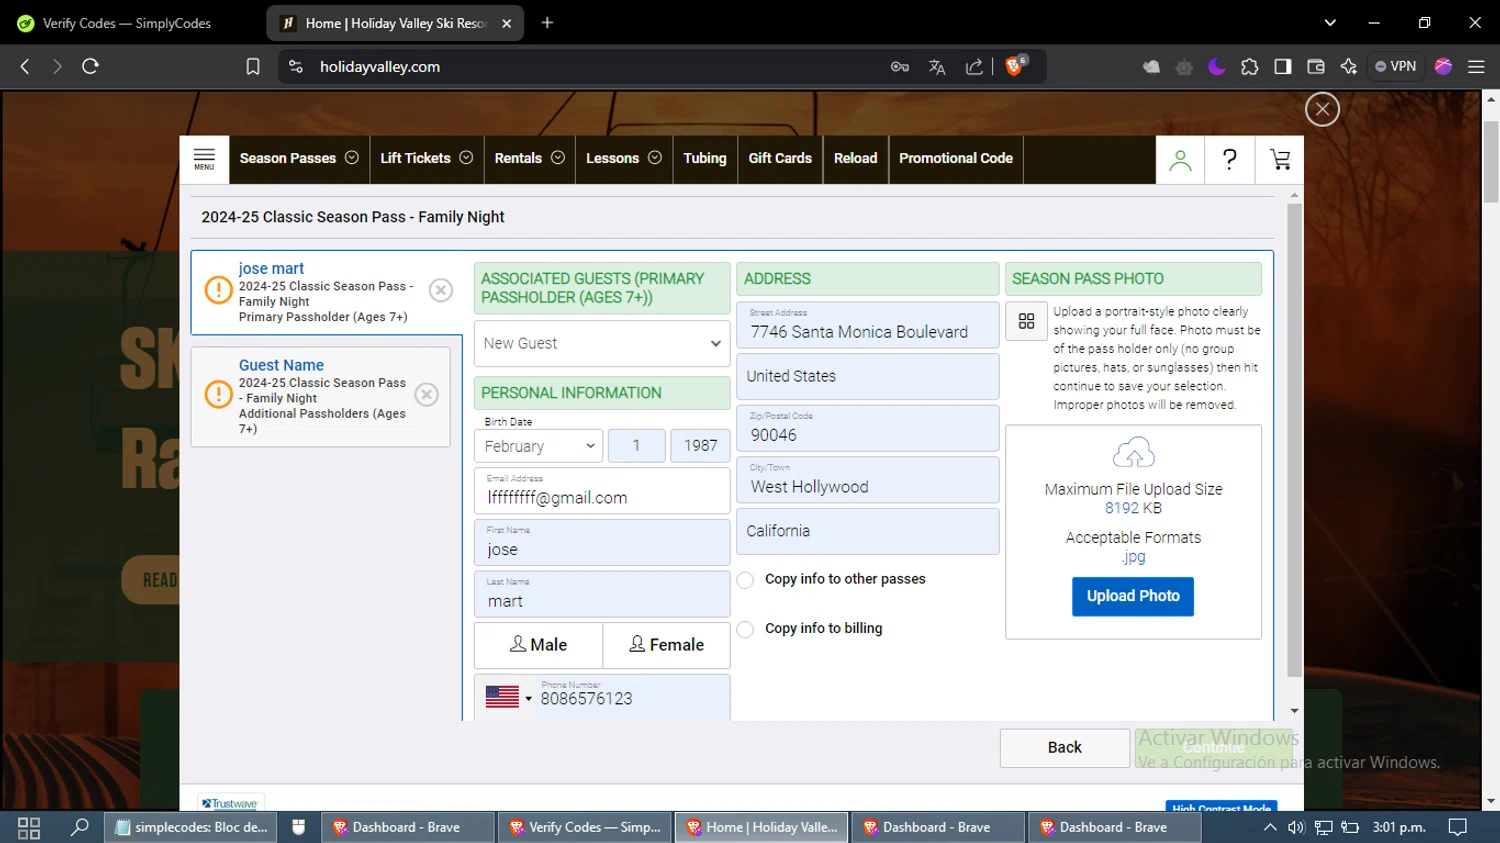Screen dimensions: 1500x843
Task: Click the Phone Number field
Action: 634,697
